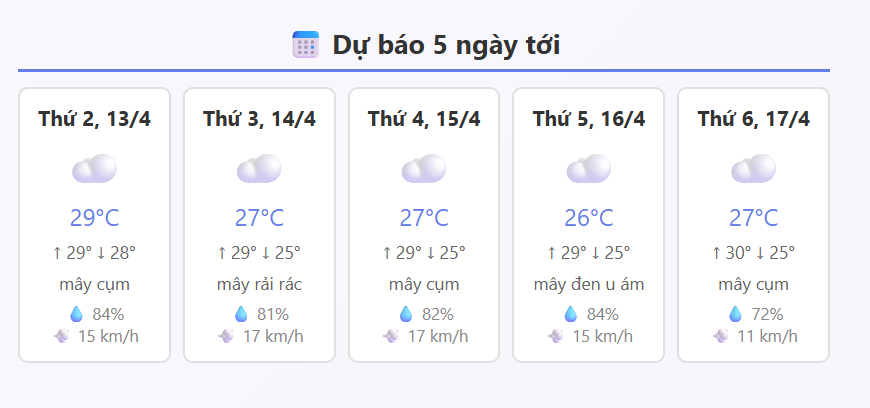Click the "mây rải rác" description text

(259, 285)
